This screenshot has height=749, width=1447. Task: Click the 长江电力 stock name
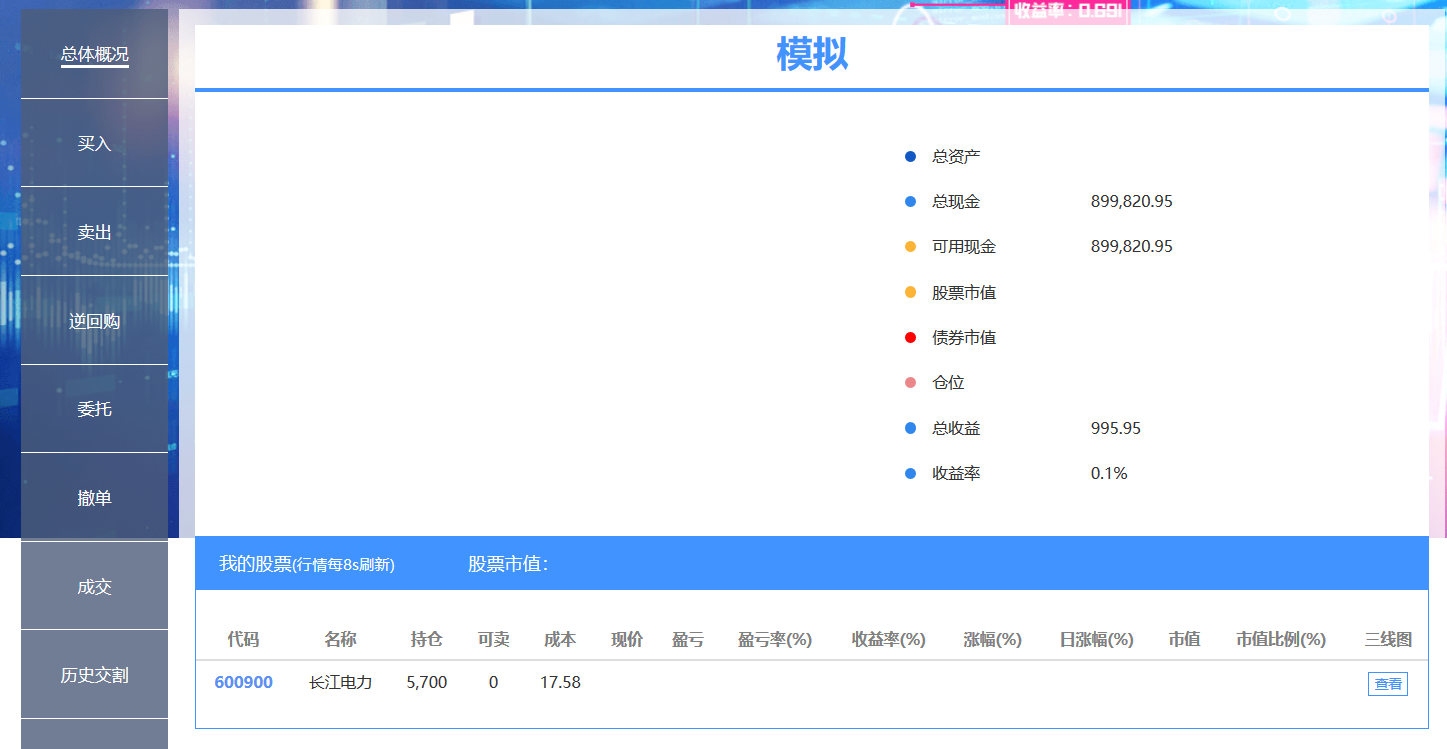click(x=340, y=683)
